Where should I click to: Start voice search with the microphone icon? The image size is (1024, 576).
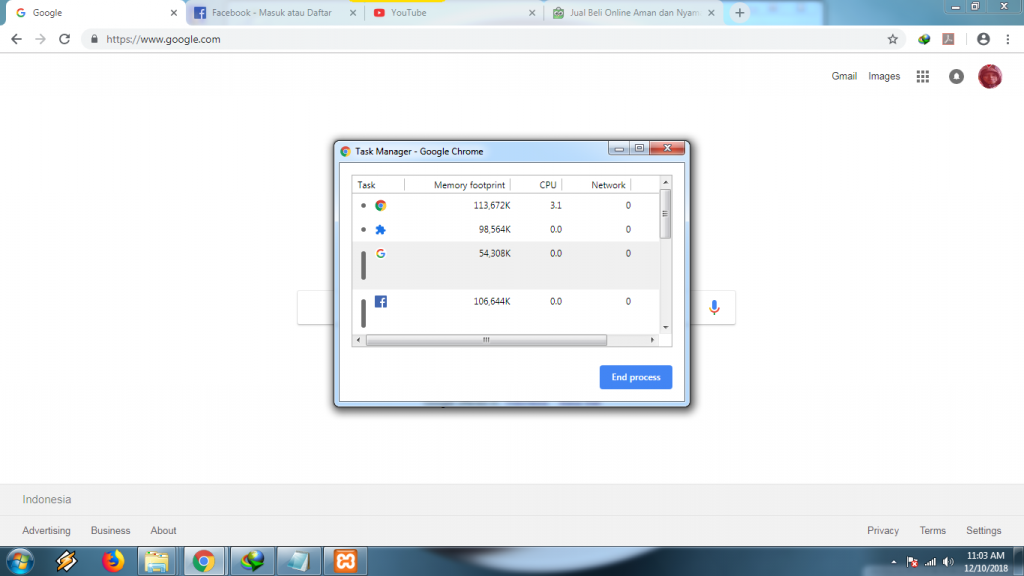pos(714,307)
